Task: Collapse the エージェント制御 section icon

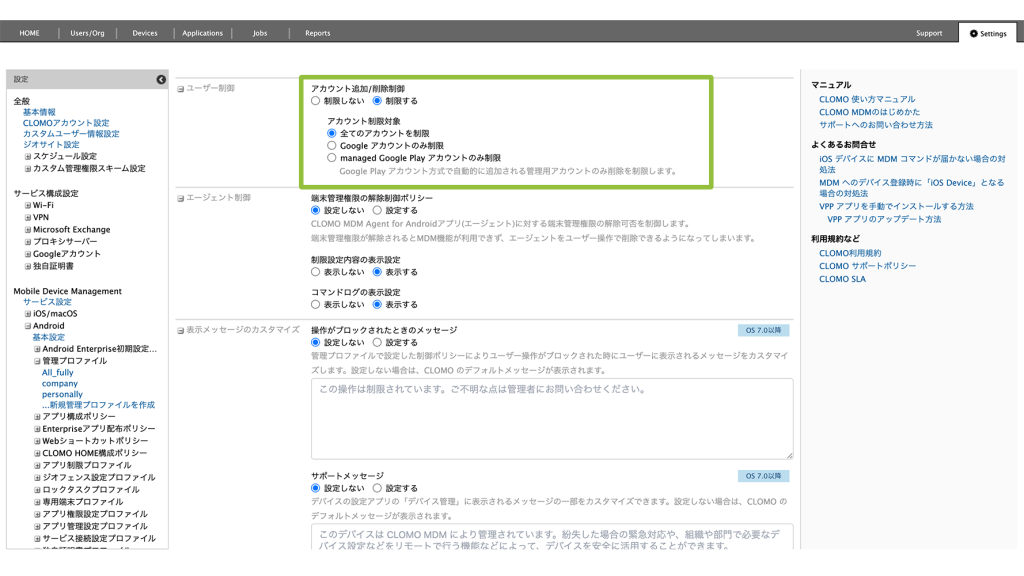Action: (181, 198)
